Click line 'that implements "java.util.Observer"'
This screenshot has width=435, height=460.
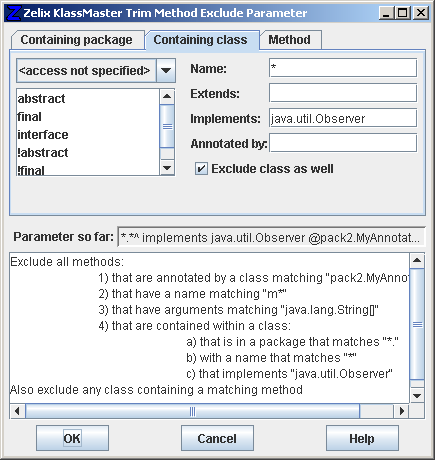point(289,374)
